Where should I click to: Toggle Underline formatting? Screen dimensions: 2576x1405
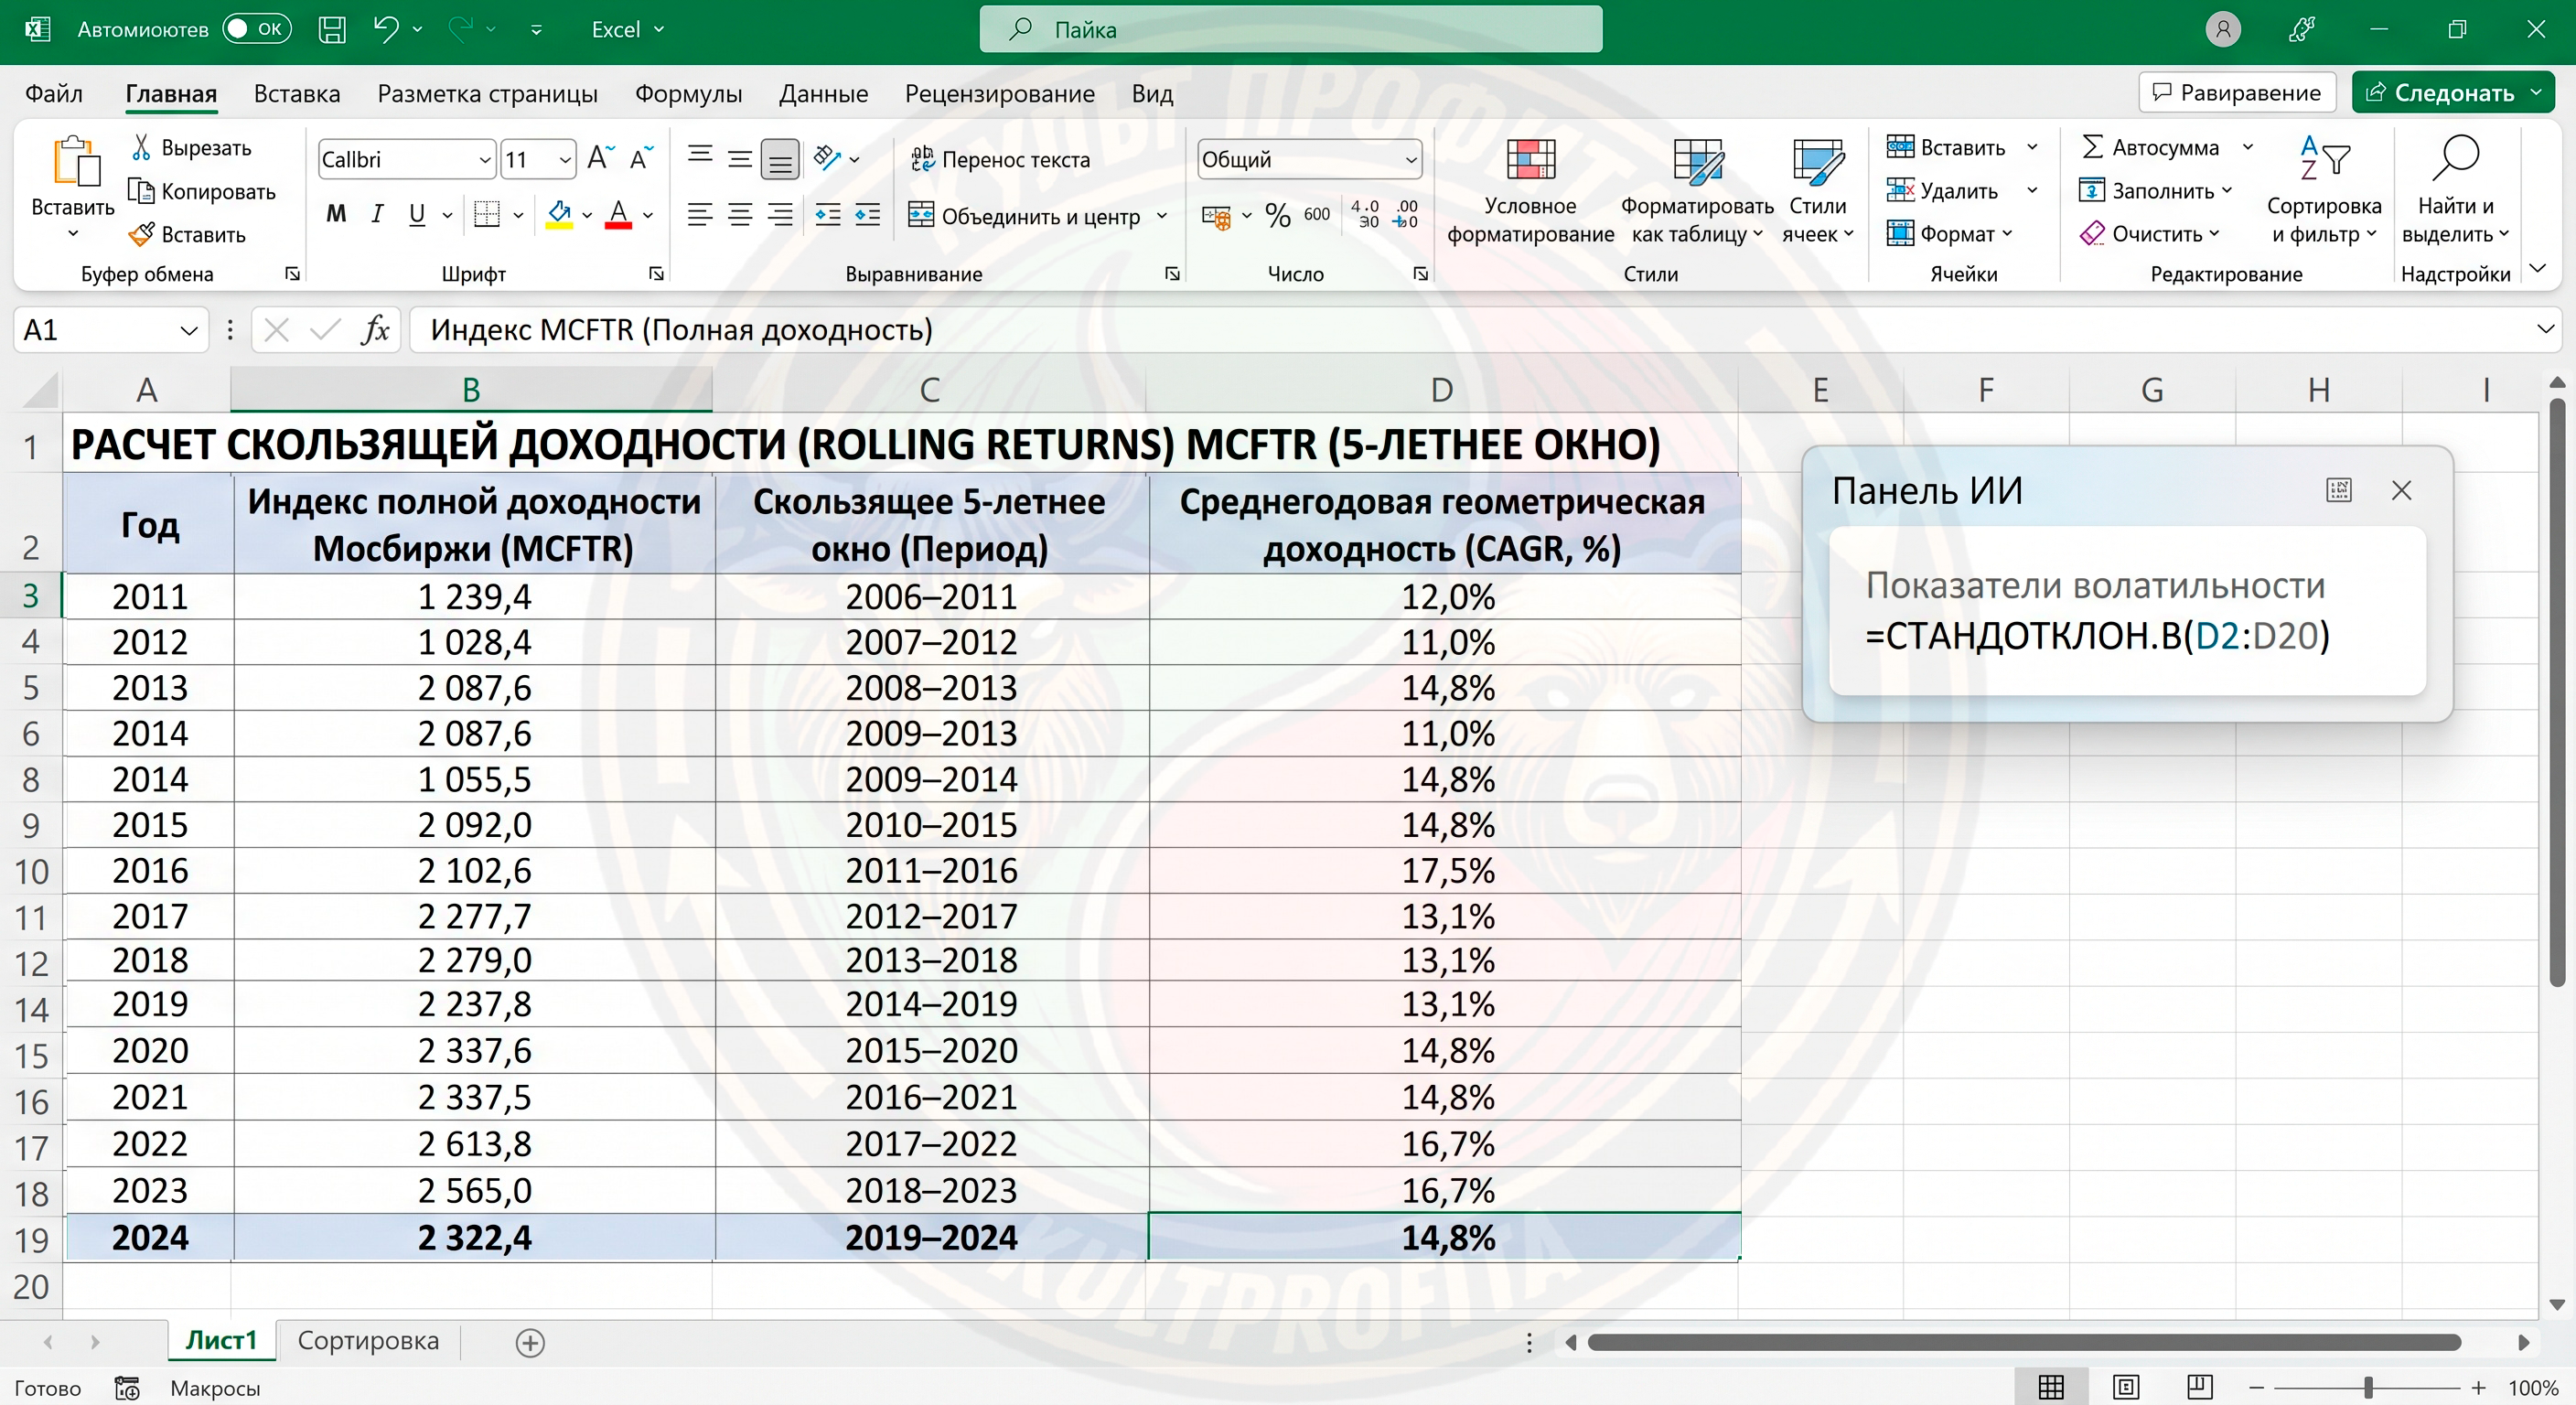pos(417,214)
